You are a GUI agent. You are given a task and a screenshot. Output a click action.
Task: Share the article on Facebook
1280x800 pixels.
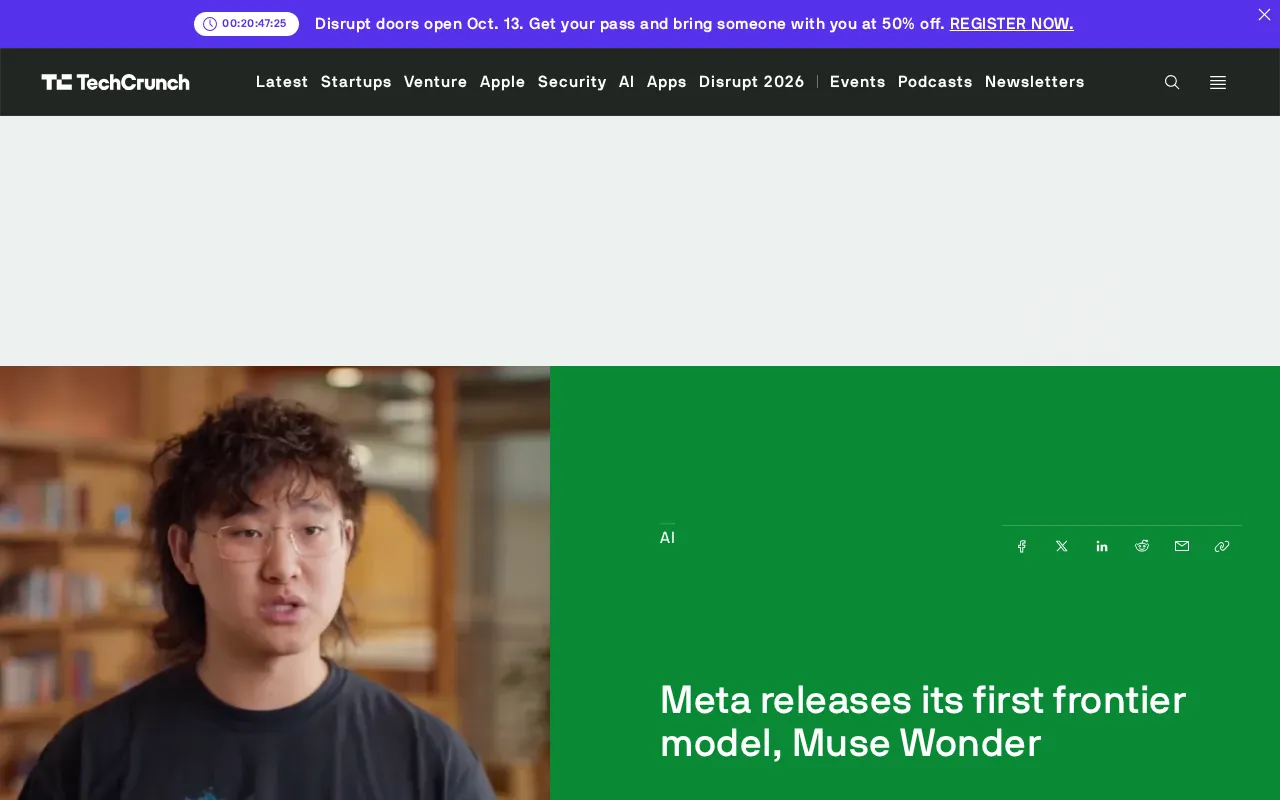tap(1022, 546)
